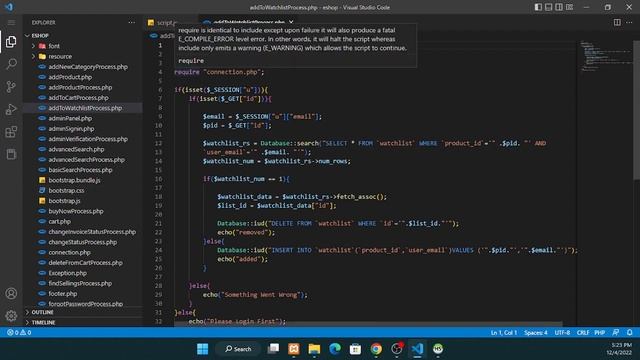Open the Customize Layout icon
This screenshot has height=360, width=640.
pos(569,7)
